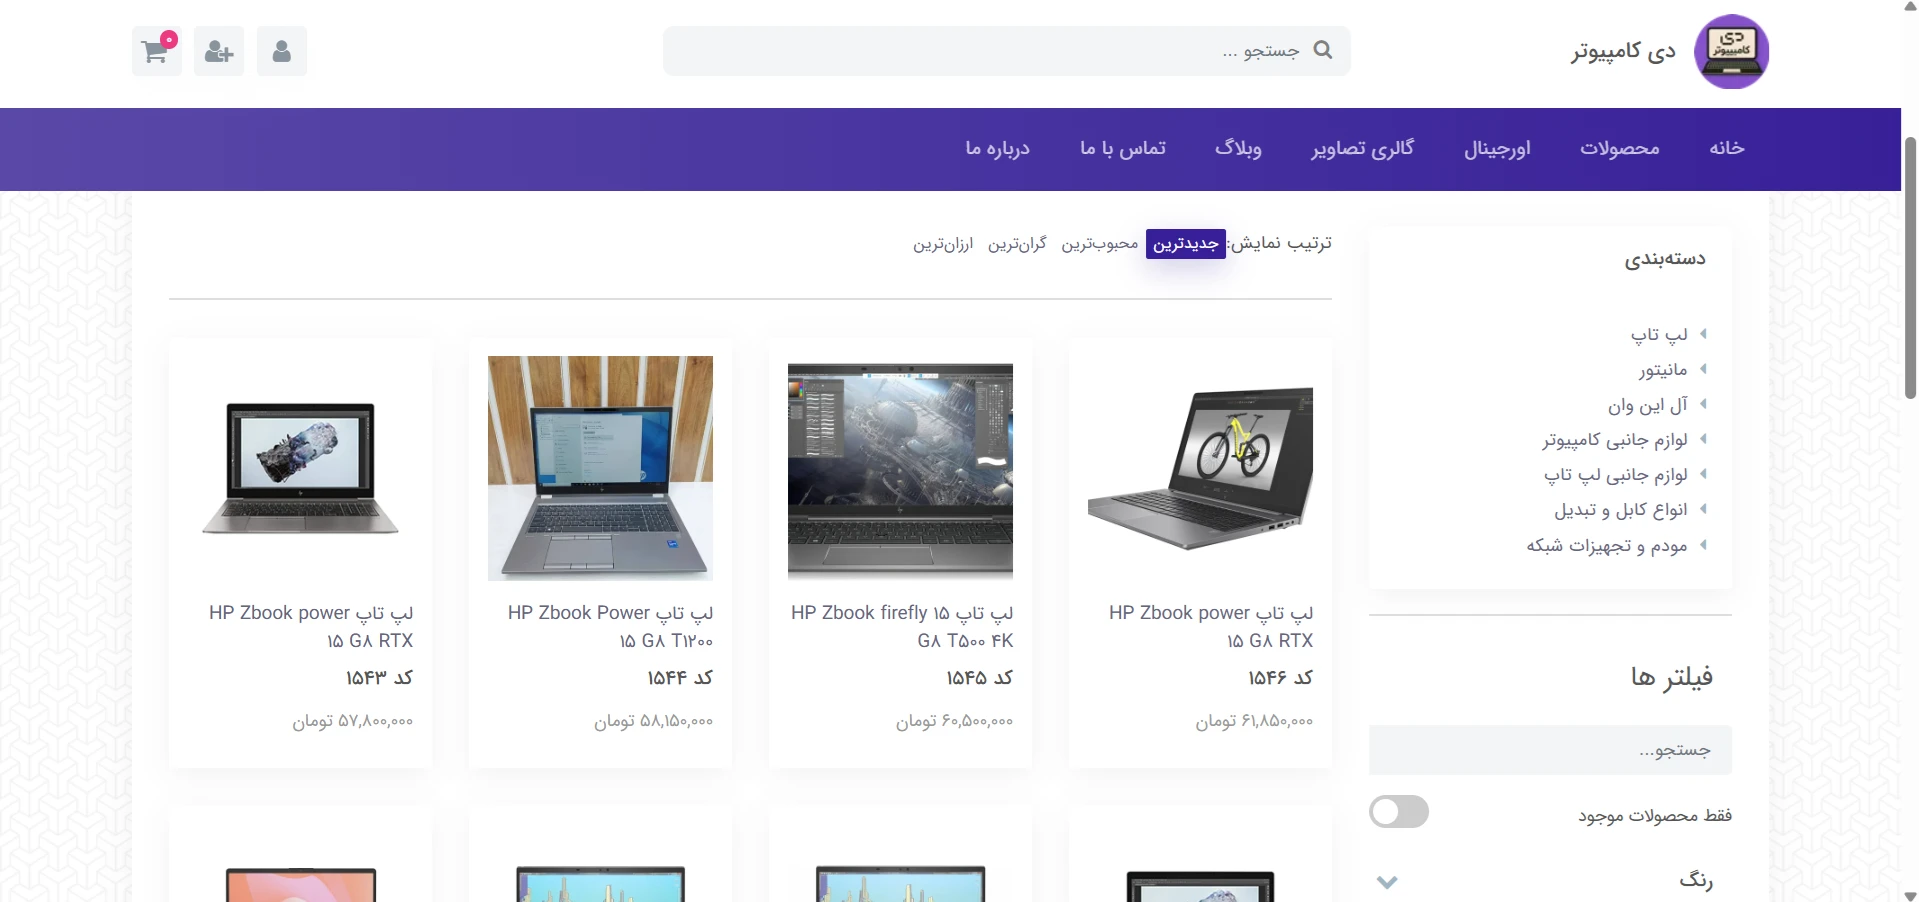The height and width of the screenshot is (902, 1919).
Task: Open the HP Zbook firefly 15 G8 thumbnail
Action: click(x=900, y=468)
